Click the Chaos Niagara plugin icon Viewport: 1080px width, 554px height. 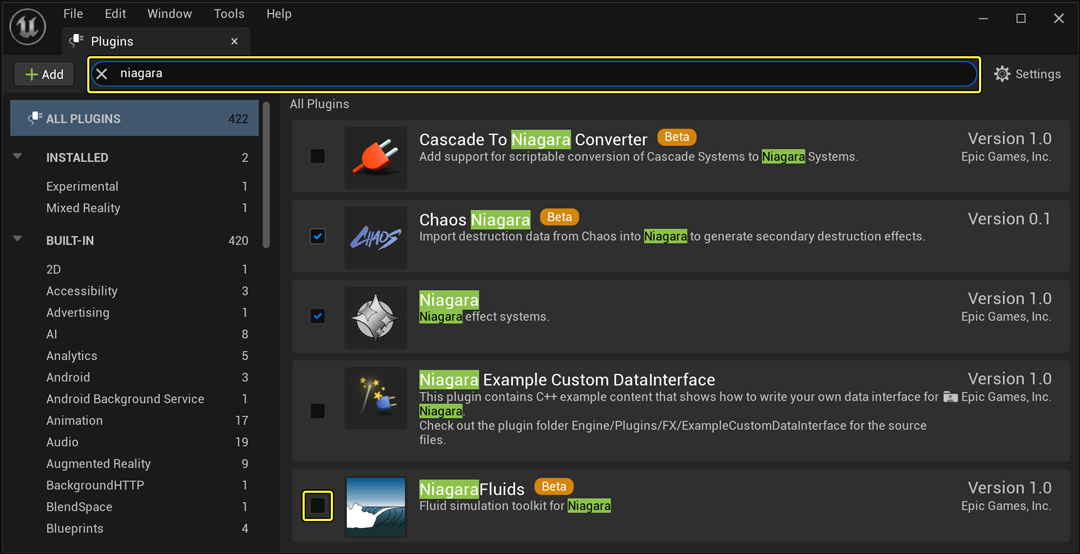(375, 237)
